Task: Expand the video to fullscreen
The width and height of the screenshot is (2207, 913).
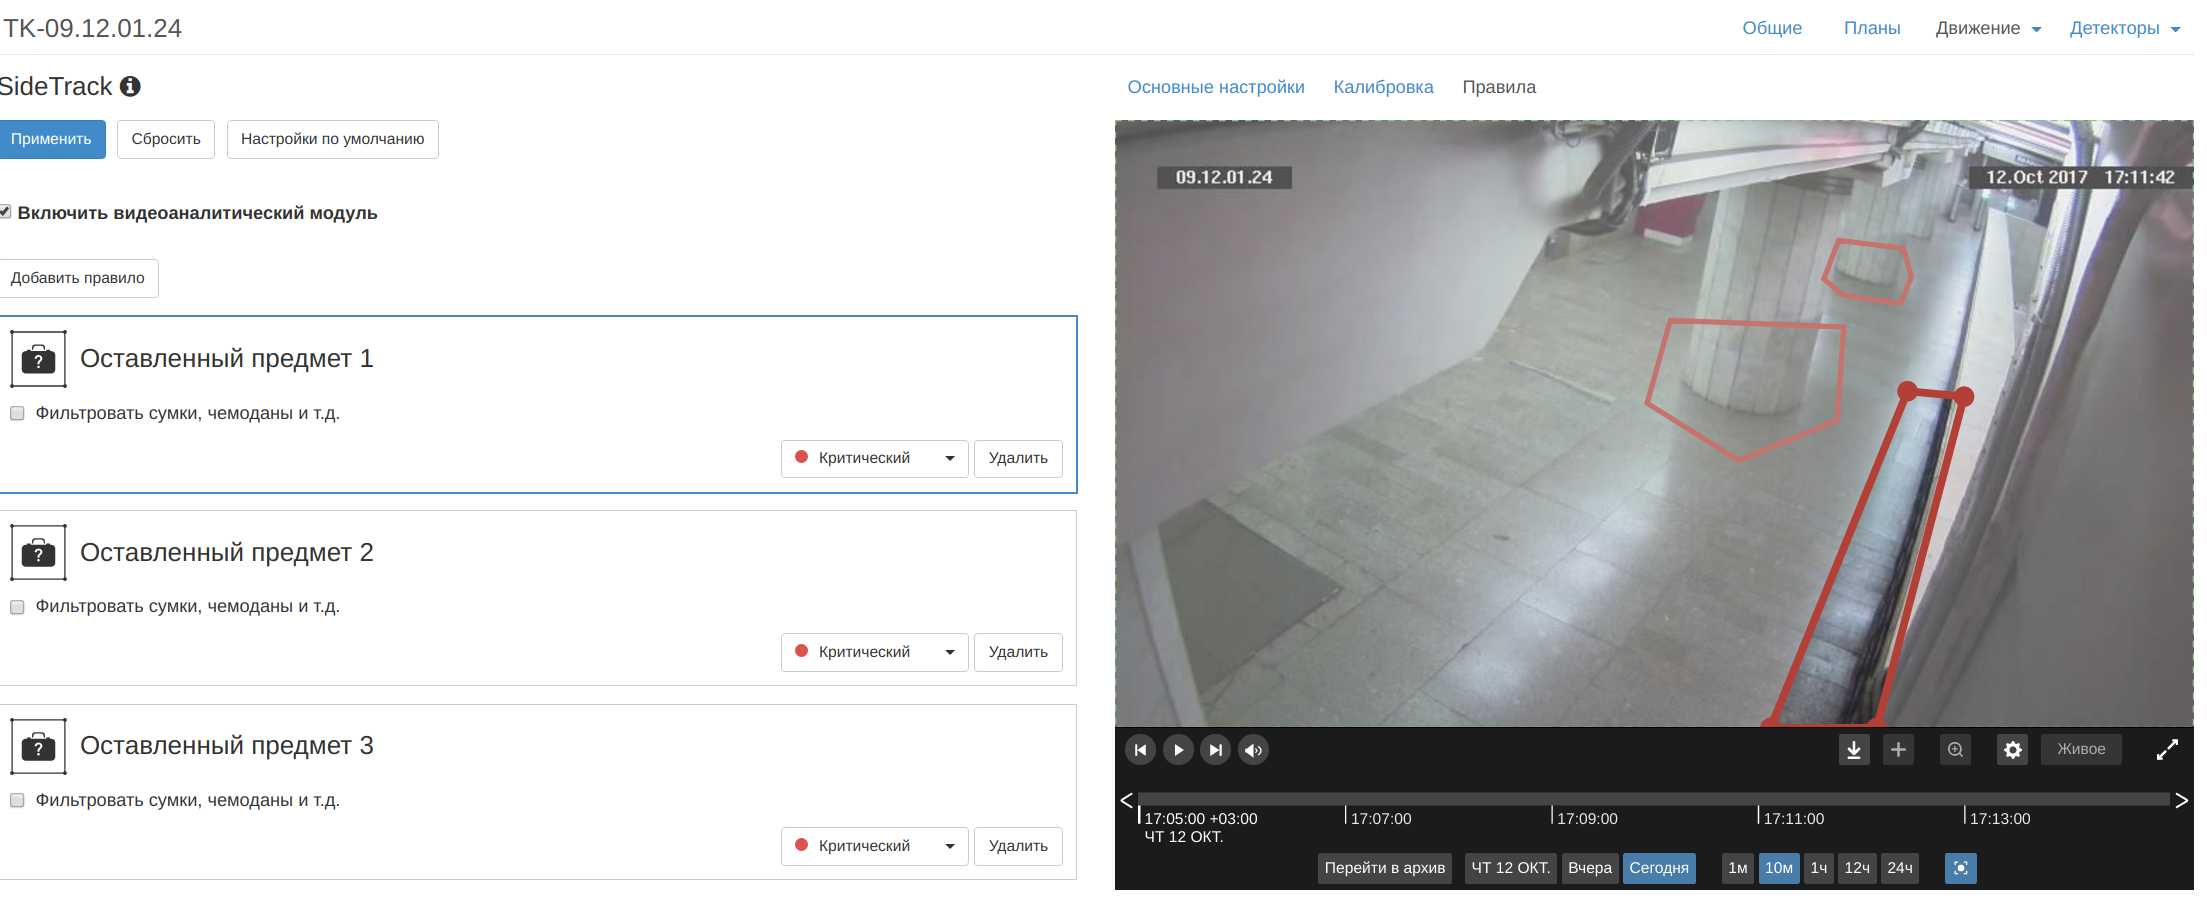Action: pos(2167,750)
